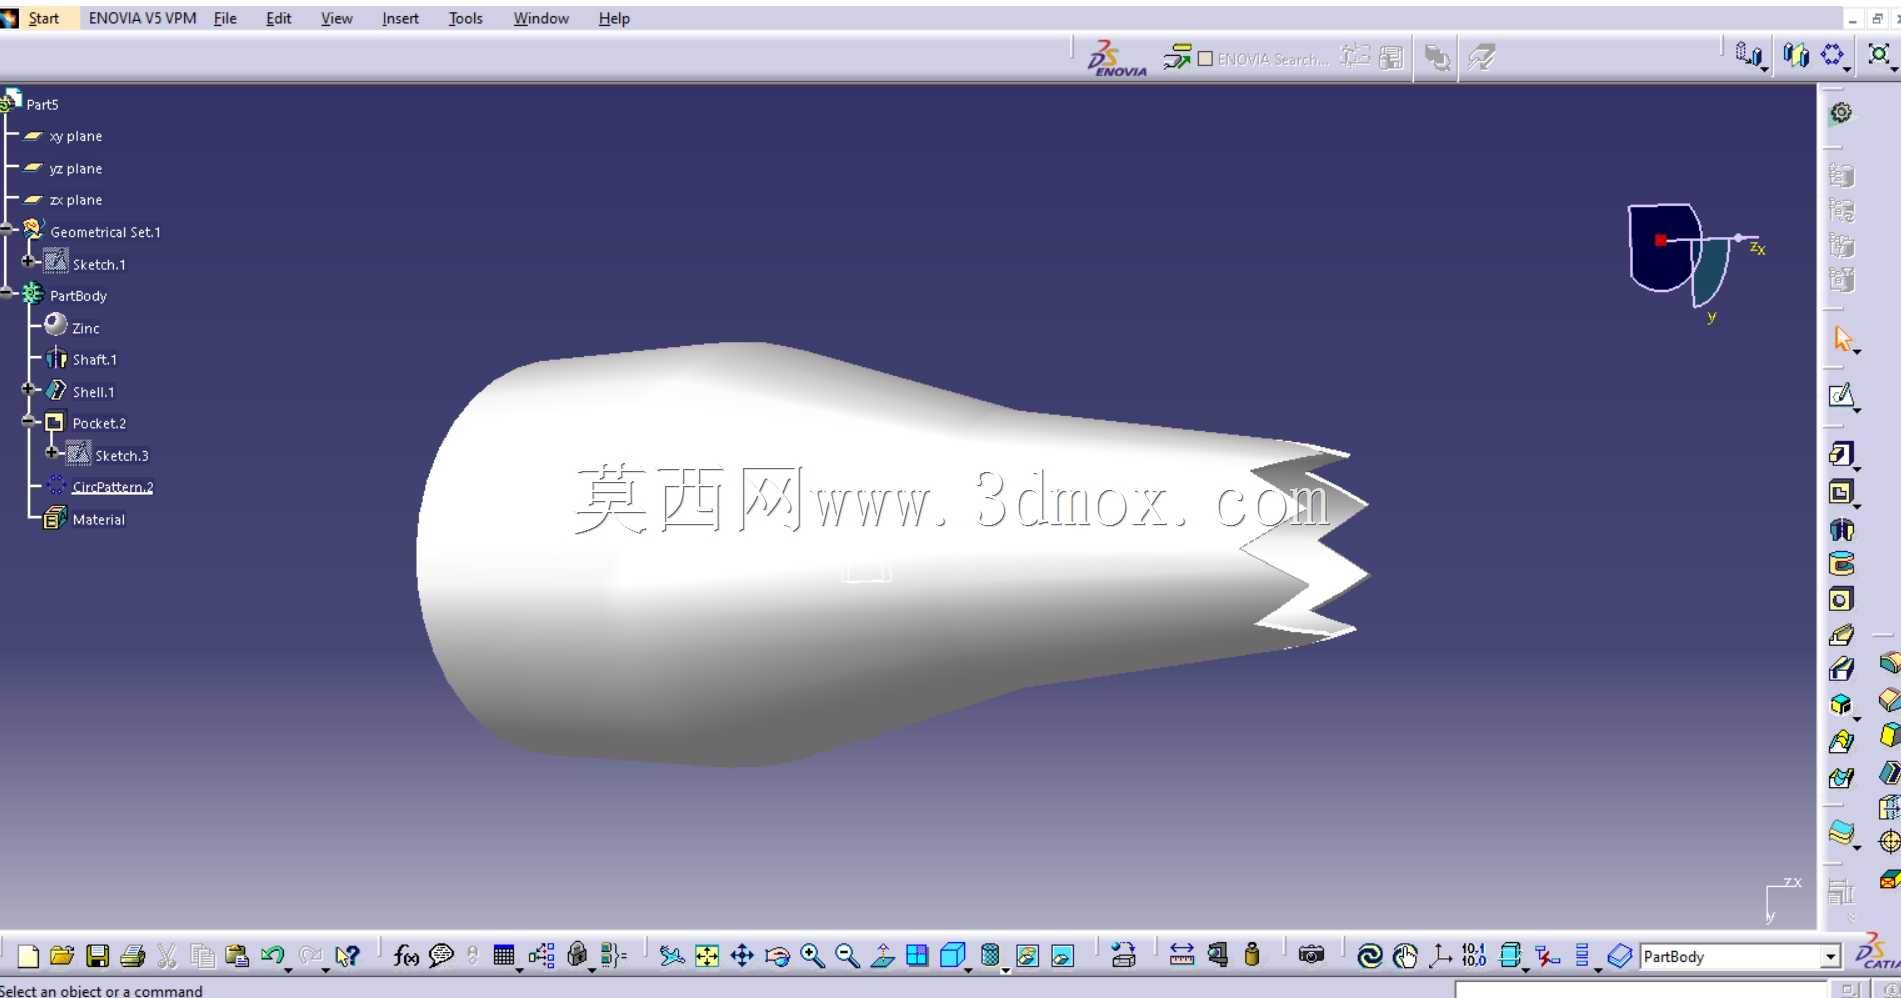
Task: Click the Groove tool icon
Action: (x=1841, y=564)
